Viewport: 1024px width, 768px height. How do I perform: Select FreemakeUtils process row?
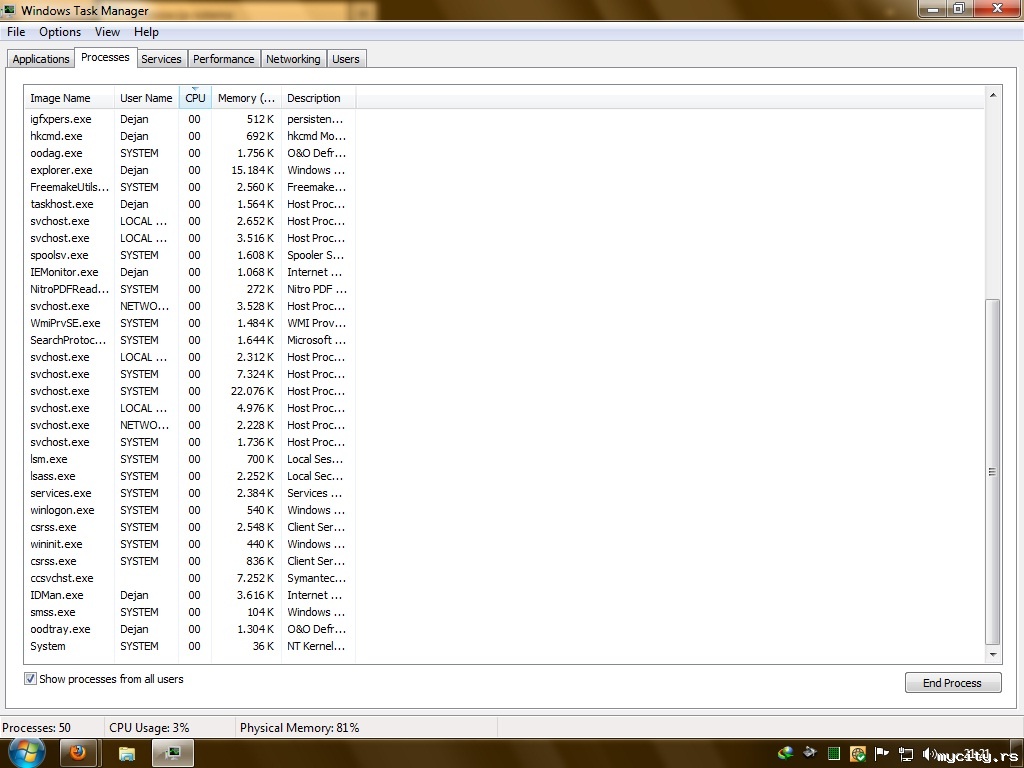coord(189,187)
